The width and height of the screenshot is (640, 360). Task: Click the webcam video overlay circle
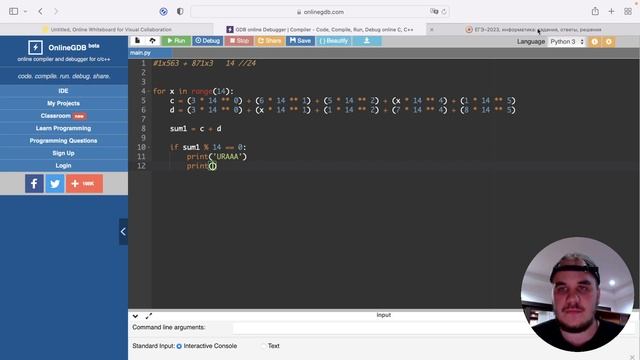(x=578, y=294)
